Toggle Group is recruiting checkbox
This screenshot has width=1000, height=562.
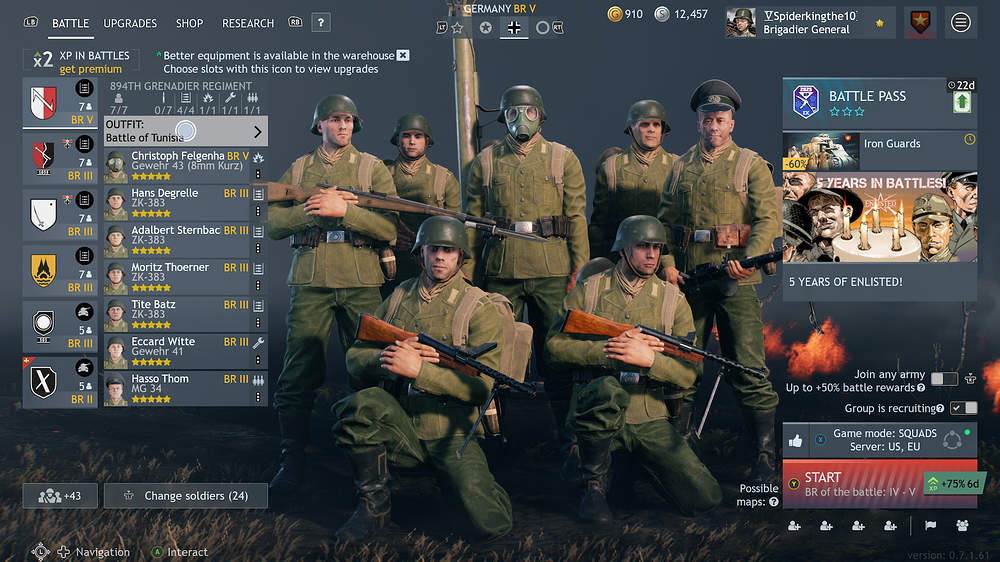[x=963, y=408]
